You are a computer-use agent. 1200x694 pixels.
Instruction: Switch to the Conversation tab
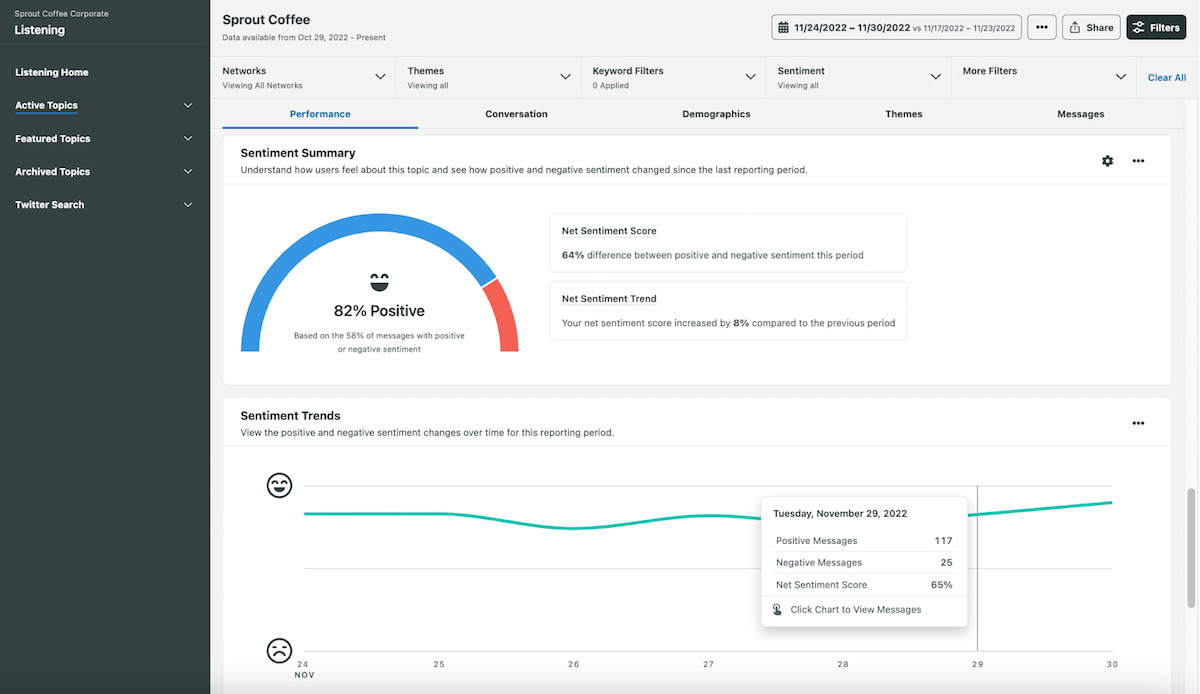(x=516, y=114)
